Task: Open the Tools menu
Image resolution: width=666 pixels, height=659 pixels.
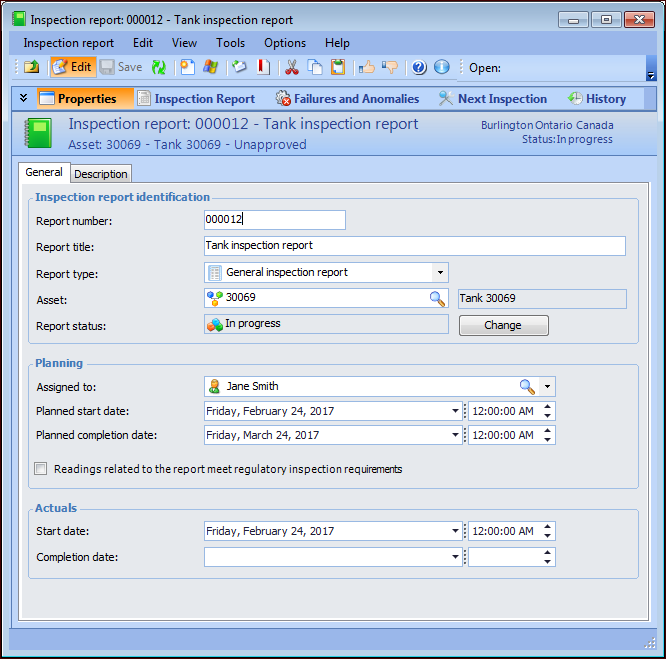Action: tap(230, 43)
